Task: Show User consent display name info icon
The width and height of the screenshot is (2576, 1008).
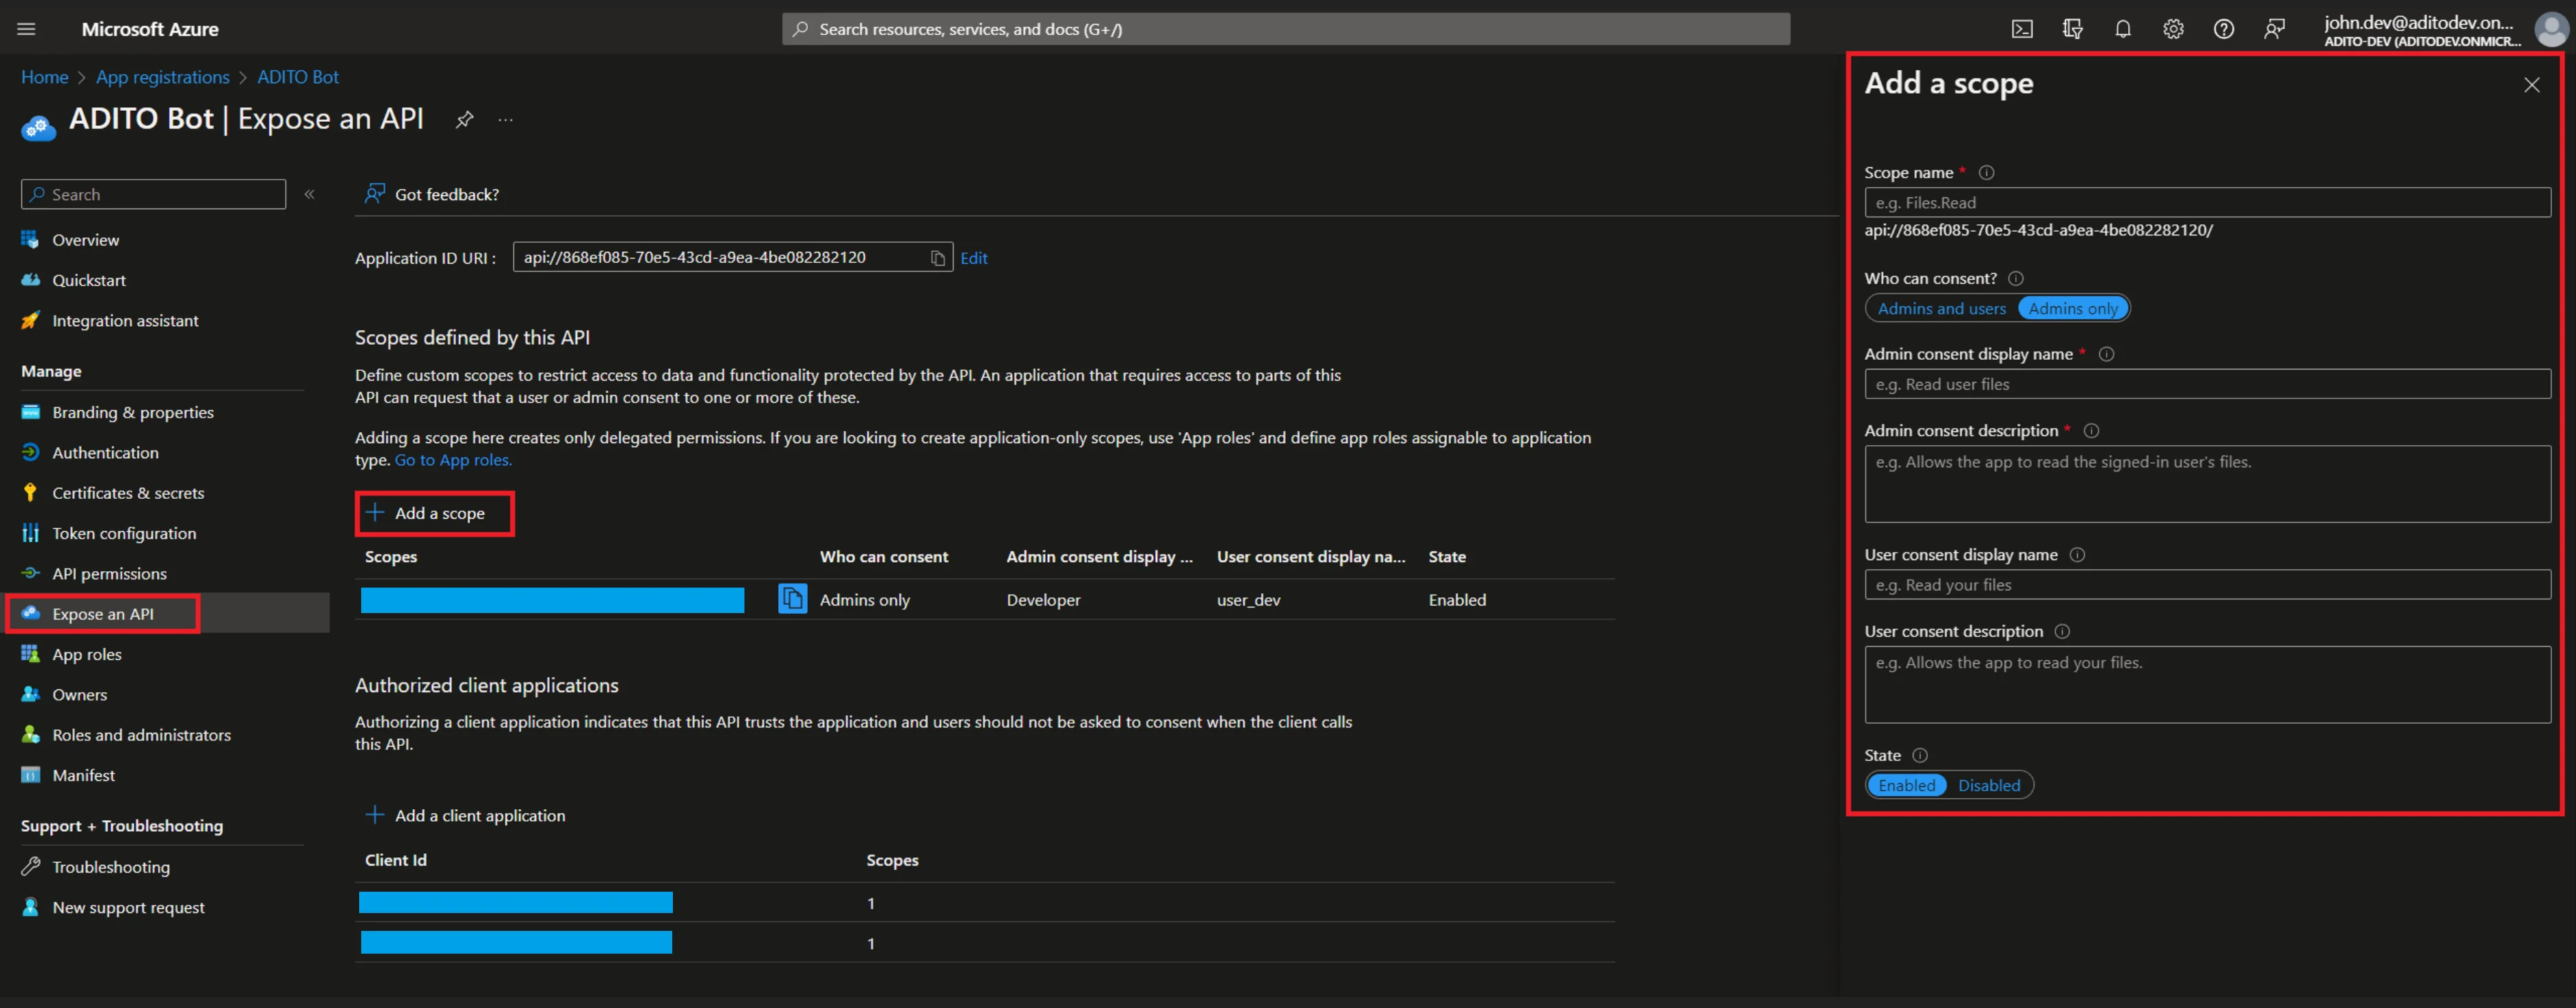Action: pos(2077,555)
